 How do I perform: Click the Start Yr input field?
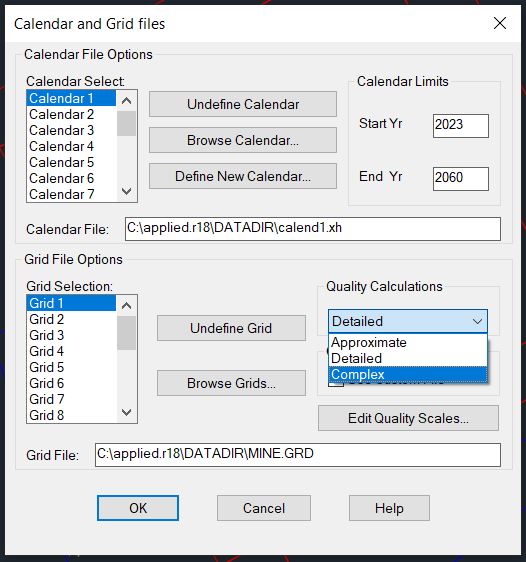click(x=461, y=126)
